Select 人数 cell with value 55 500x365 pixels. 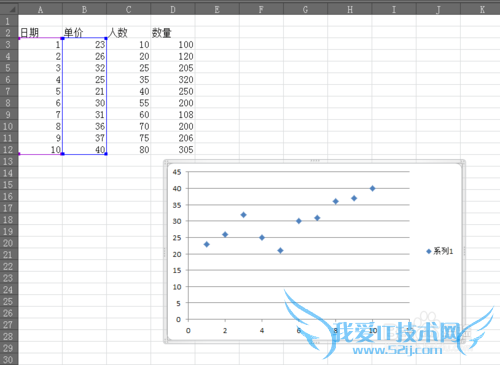pyautogui.click(x=129, y=103)
